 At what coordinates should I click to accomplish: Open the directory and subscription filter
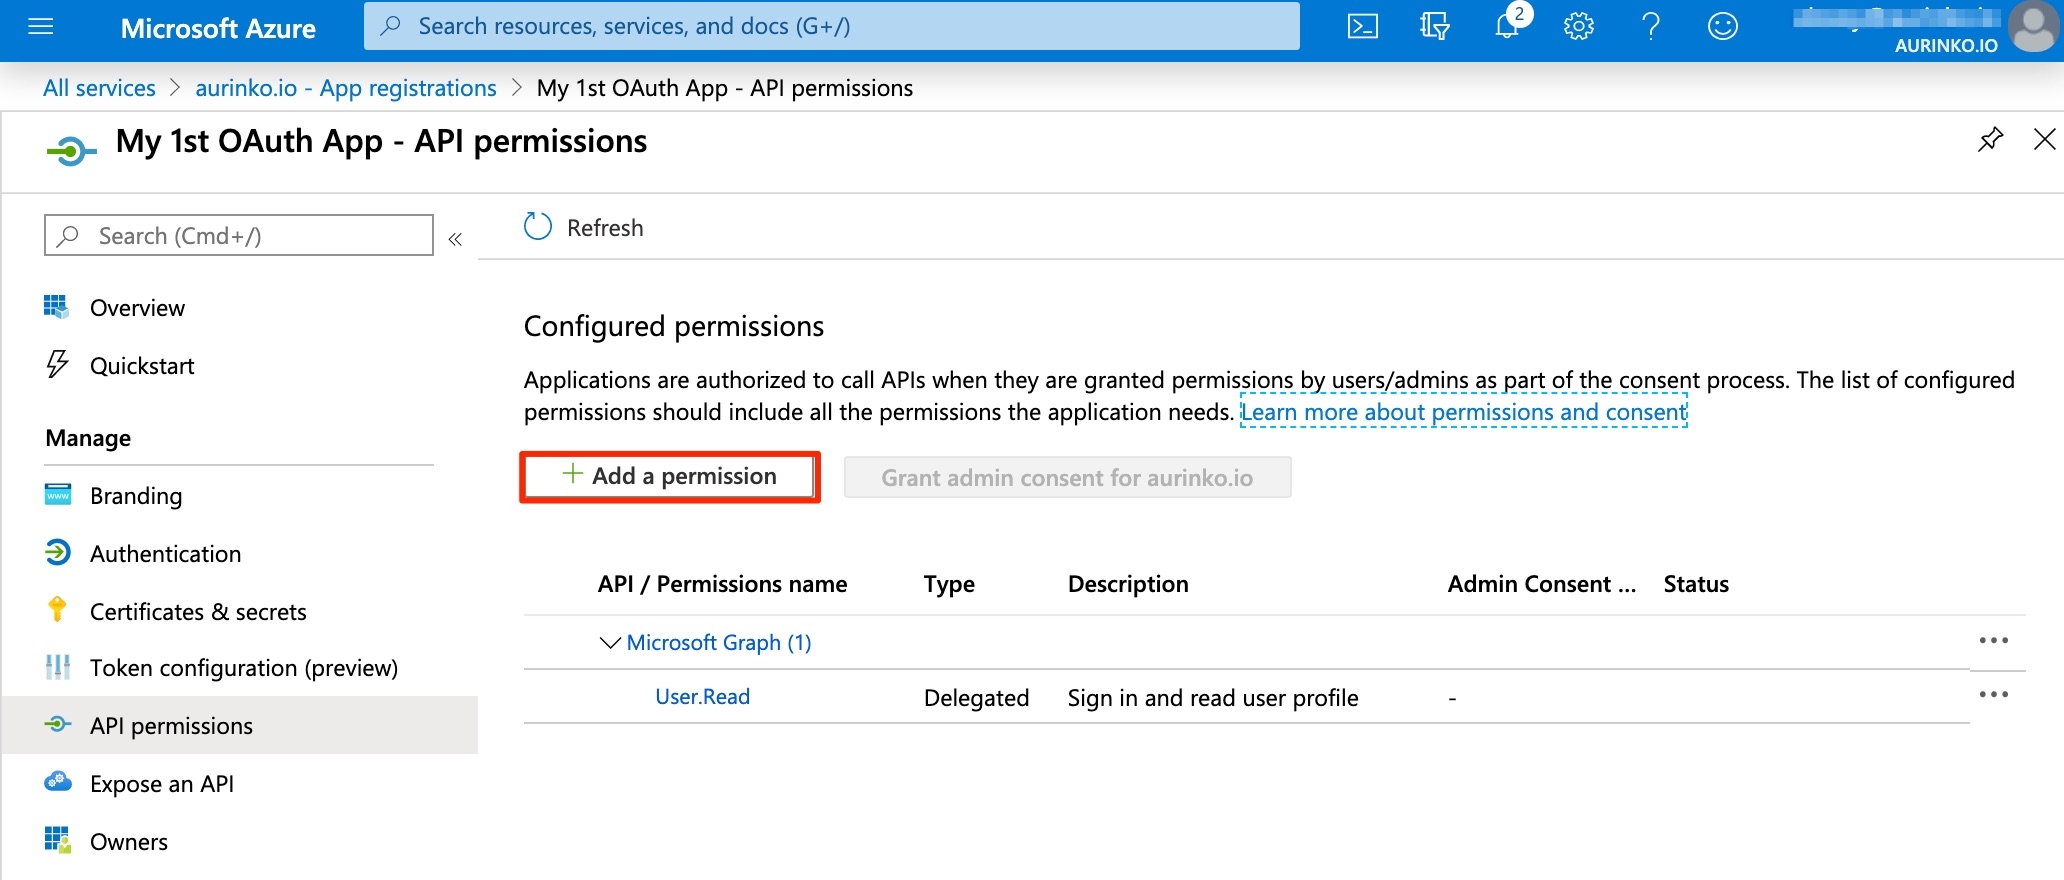tap(1434, 27)
